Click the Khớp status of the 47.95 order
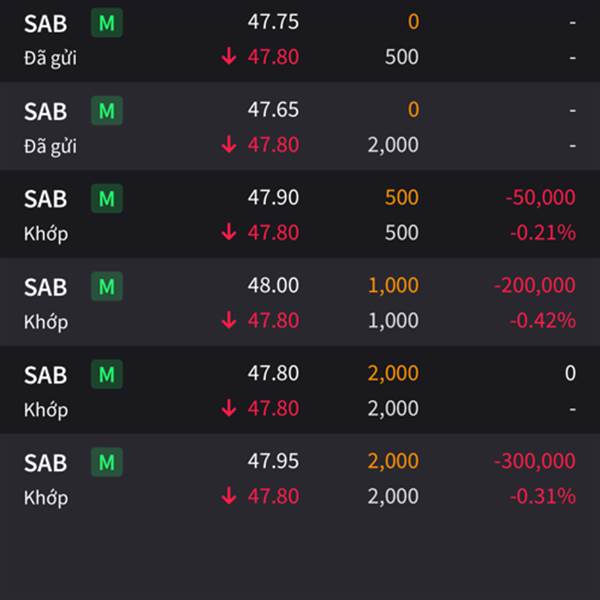 click(x=46, y=498)
